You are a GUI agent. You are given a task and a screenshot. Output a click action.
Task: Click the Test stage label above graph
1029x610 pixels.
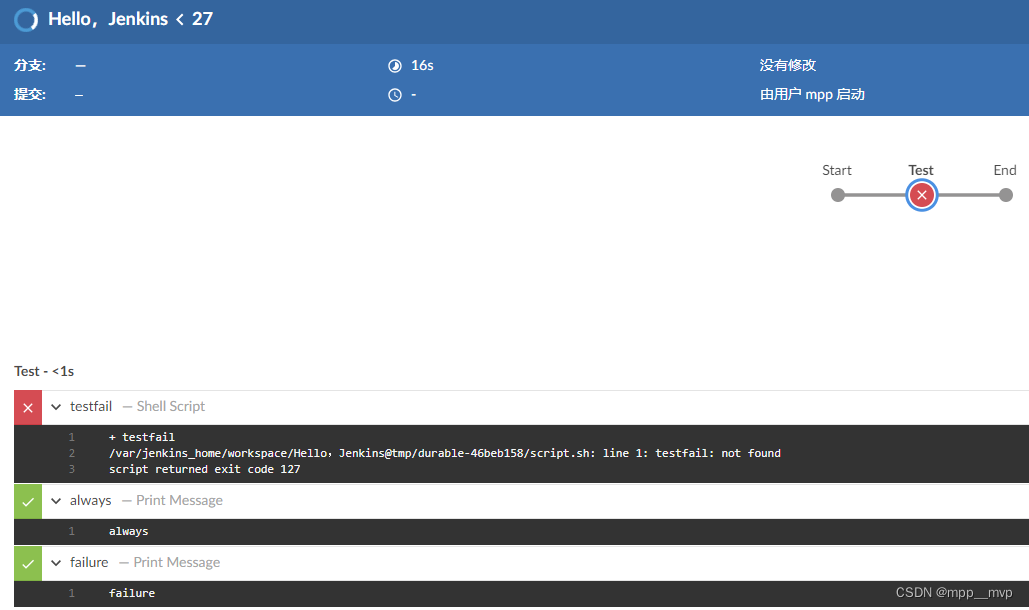[921, 171]
